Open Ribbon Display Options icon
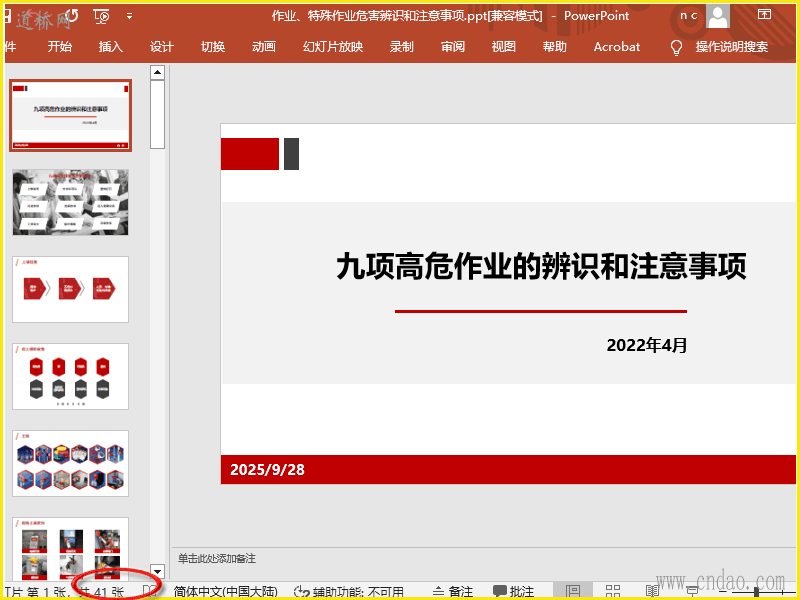800x600 pixels. (764, 14)
